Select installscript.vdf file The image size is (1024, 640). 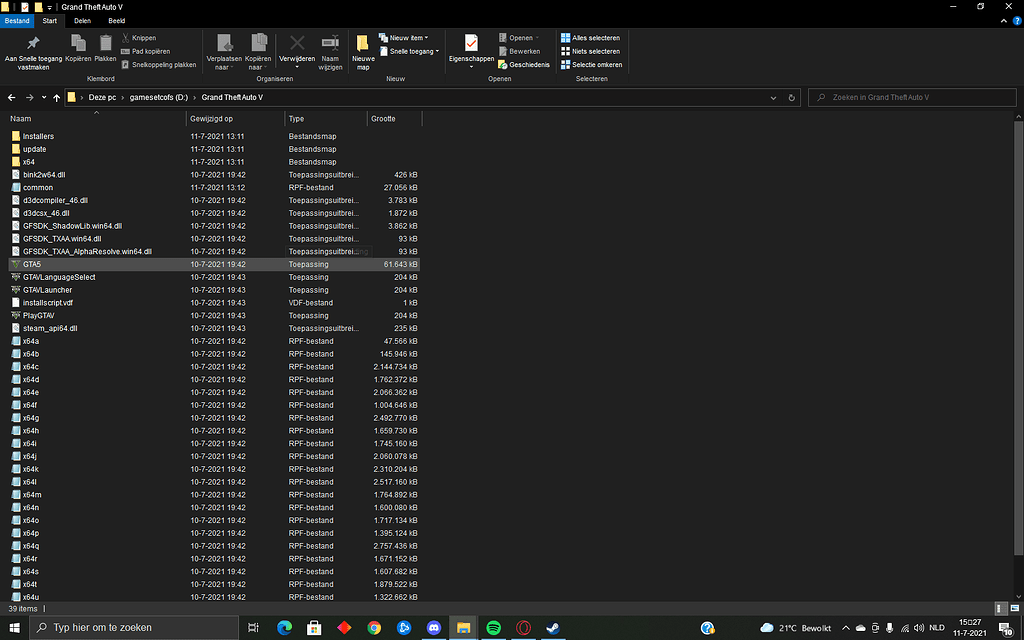(x=214, y=302)
